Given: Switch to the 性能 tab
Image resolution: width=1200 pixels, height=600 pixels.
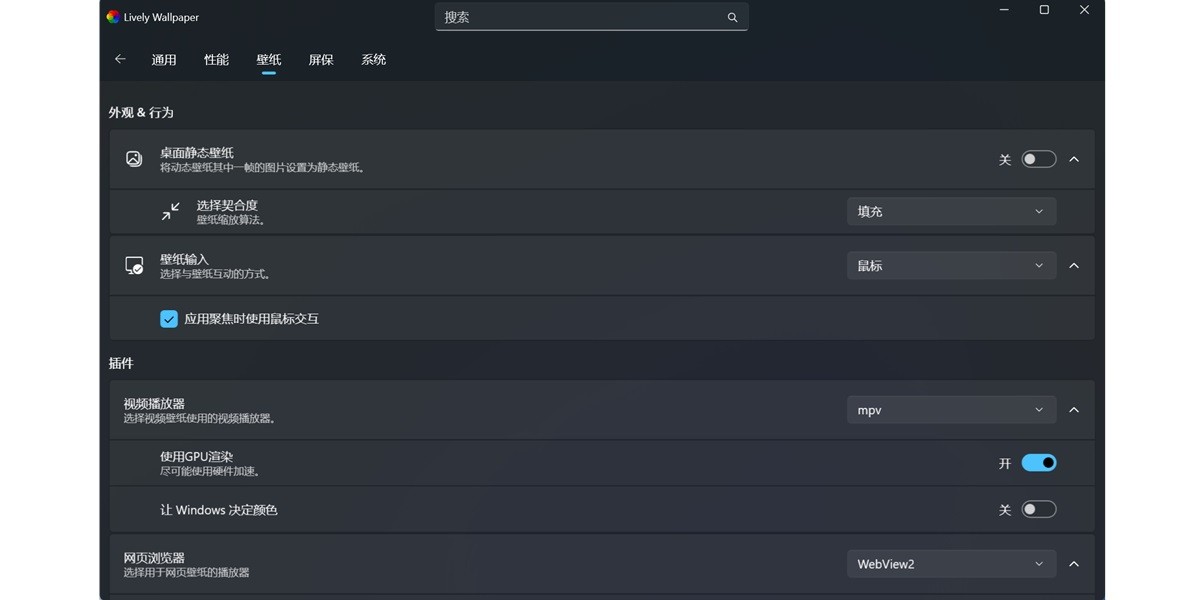Looking at the screenshot, I should 217,60.
